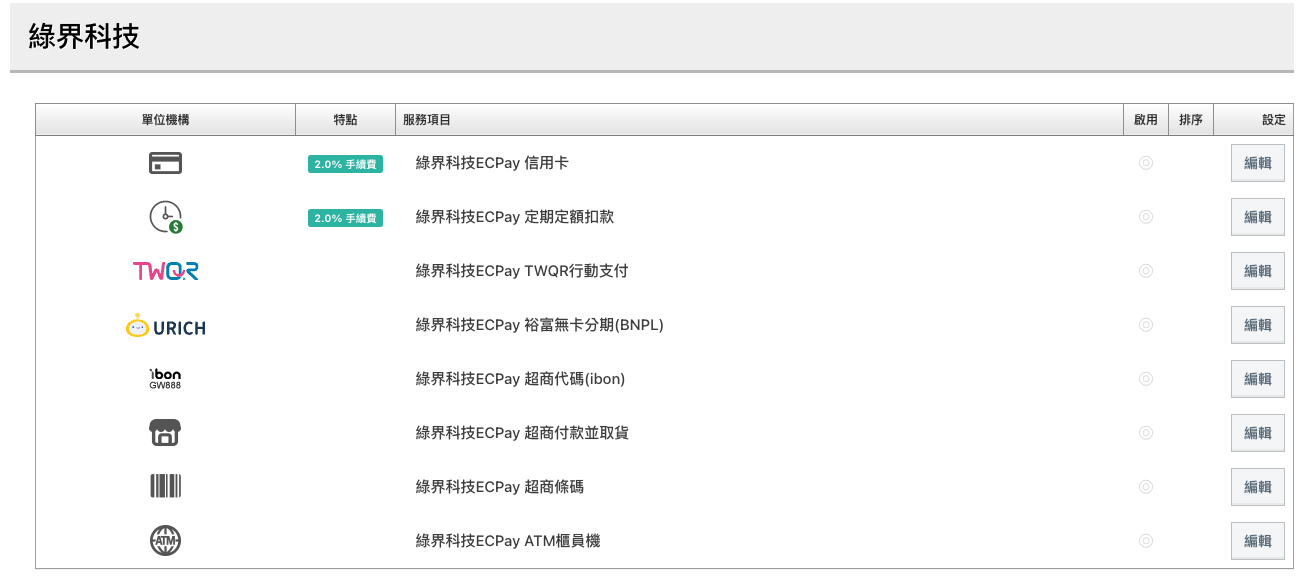The width and height of the screenshot is (1307, 577).
Task: Edit the 超商條碼 service
Action: [1257, 487]
